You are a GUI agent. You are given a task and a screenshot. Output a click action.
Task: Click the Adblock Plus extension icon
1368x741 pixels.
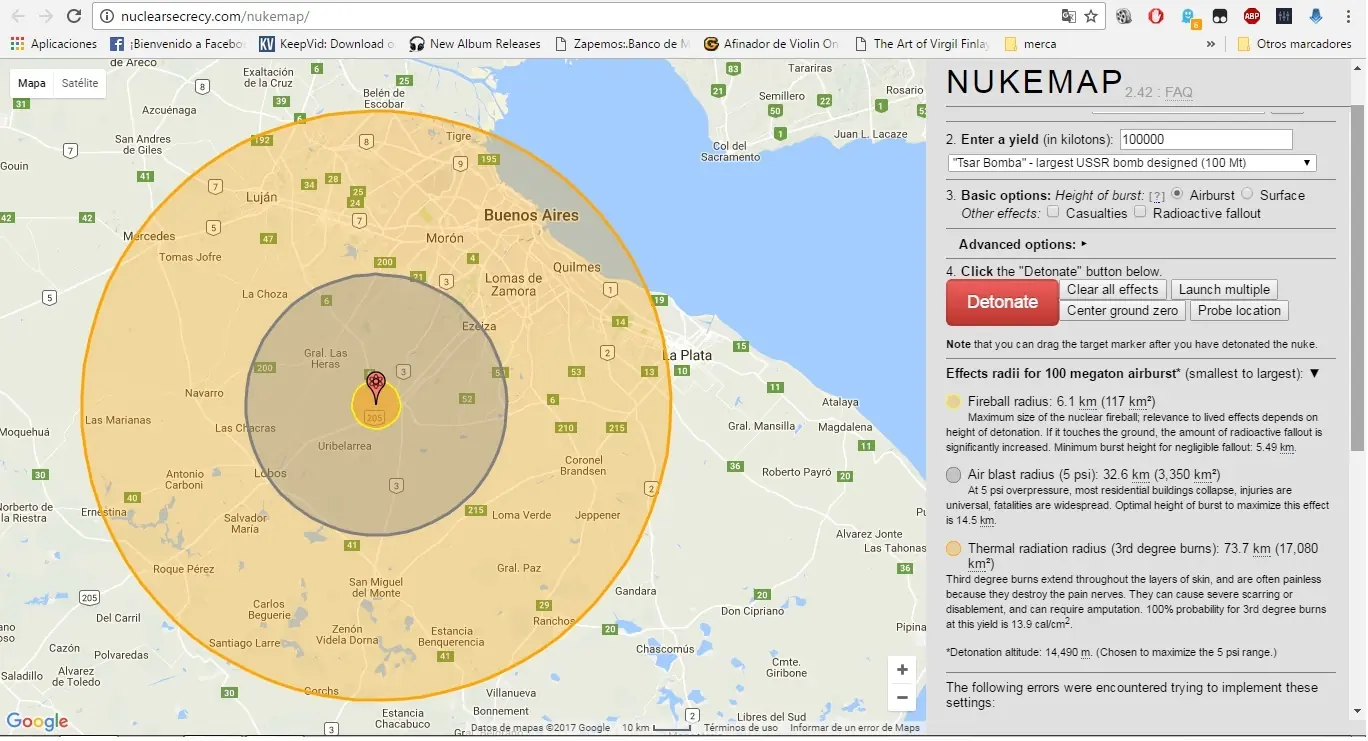click(1251, 16)
